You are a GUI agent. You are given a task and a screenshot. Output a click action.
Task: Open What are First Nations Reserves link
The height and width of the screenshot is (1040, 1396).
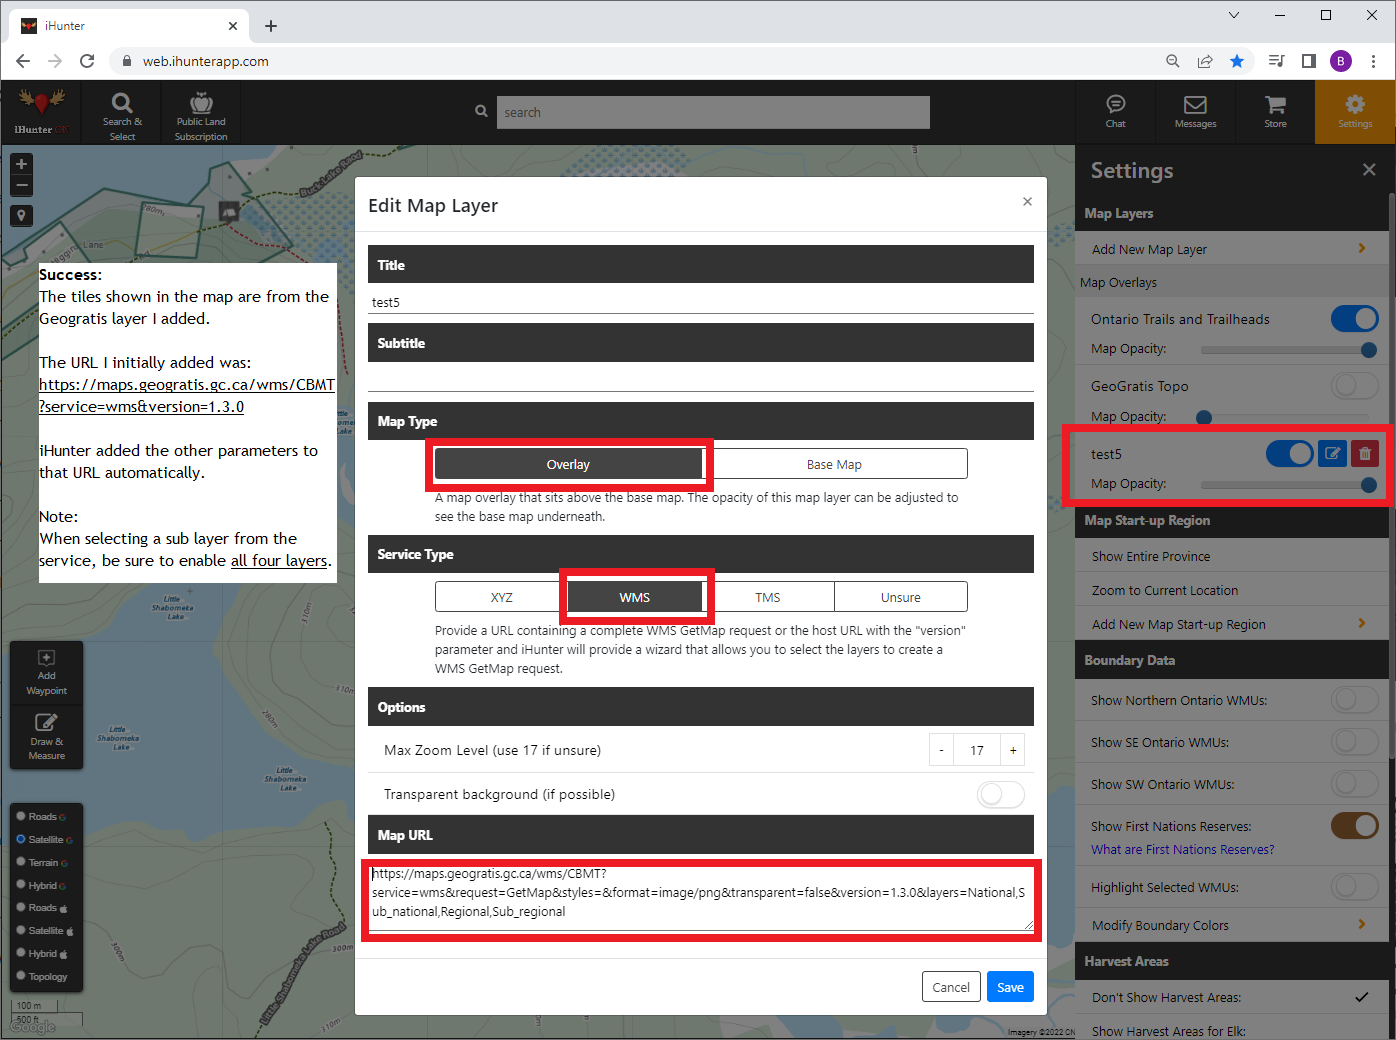coord(1182,850)
